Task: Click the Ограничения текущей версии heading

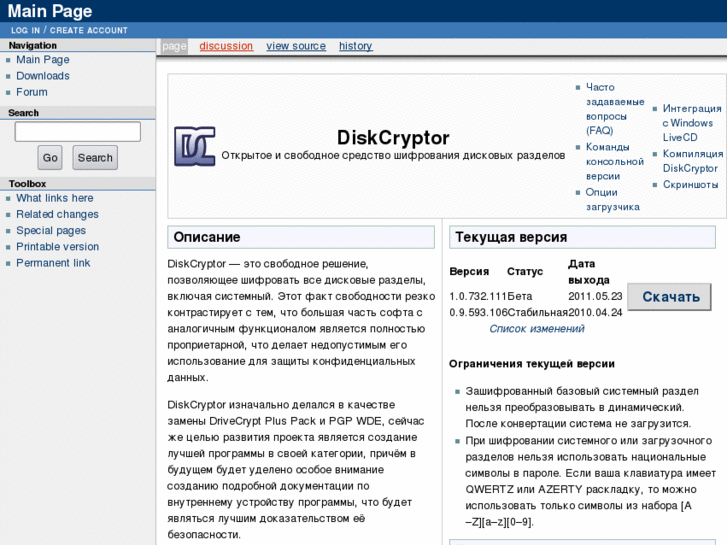Action: pyautogui.click(x=532, y=364)
